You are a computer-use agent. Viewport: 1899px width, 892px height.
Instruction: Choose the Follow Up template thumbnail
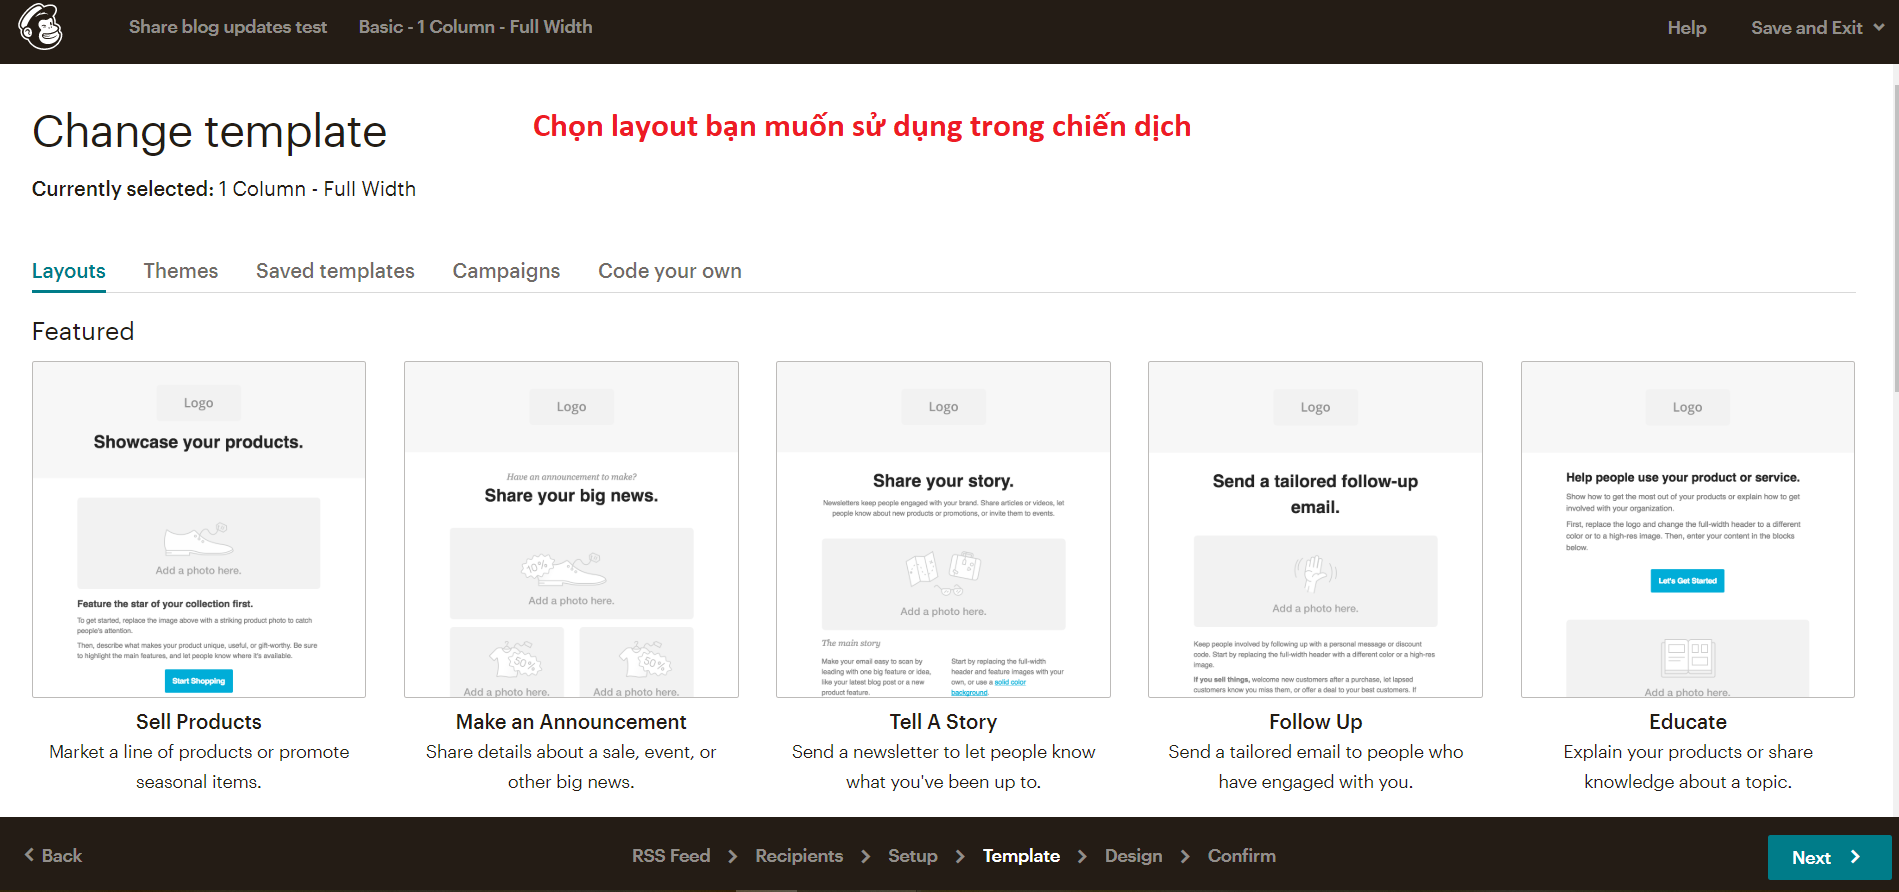click(1315, 529)
